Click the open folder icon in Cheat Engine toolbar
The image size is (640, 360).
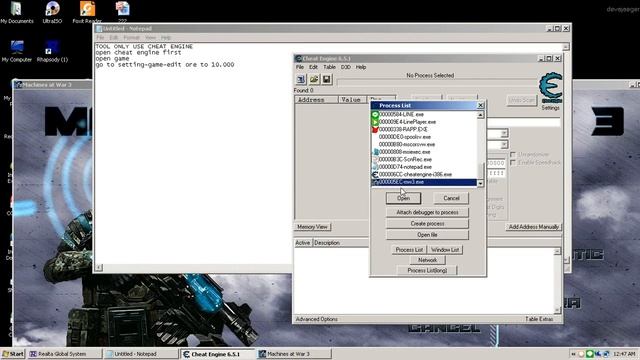click(x=314, y=79)
